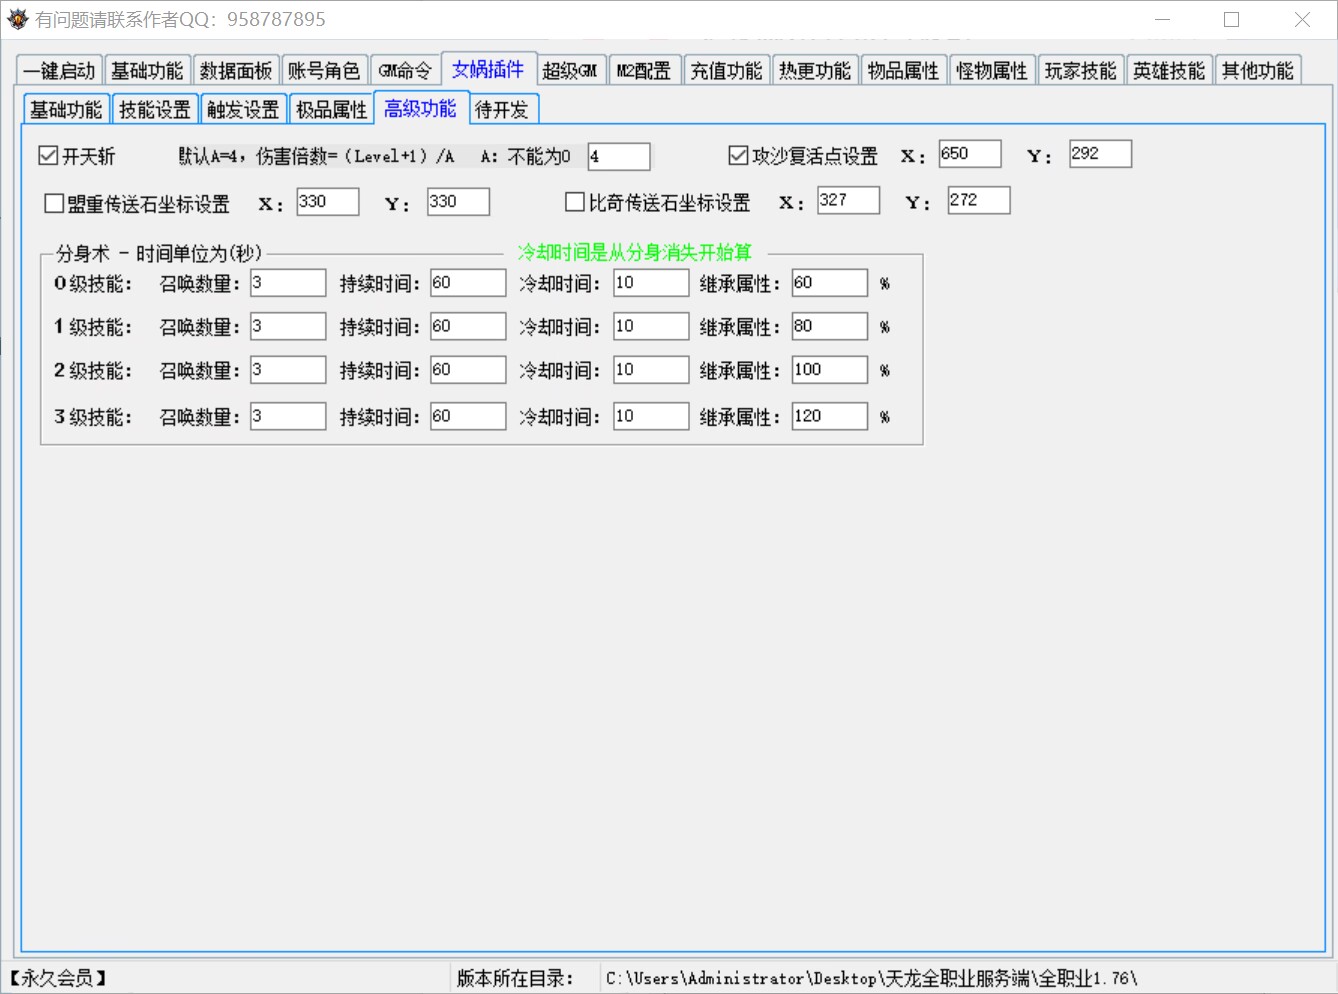Screen dimensions: 1338x994
Task: Click 0级技能 持续时间 field
Action: pyautogui.click(x=468, y=283)
